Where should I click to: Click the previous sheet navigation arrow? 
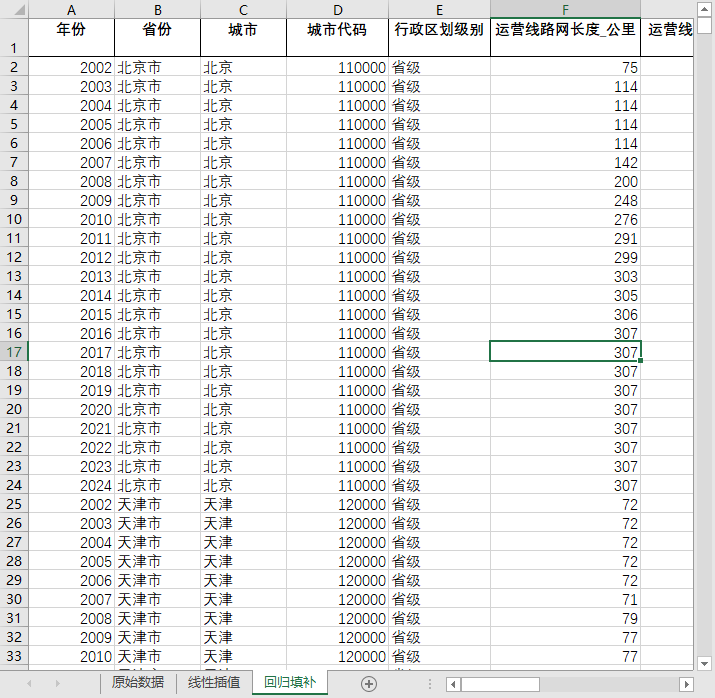pos(30,683)
